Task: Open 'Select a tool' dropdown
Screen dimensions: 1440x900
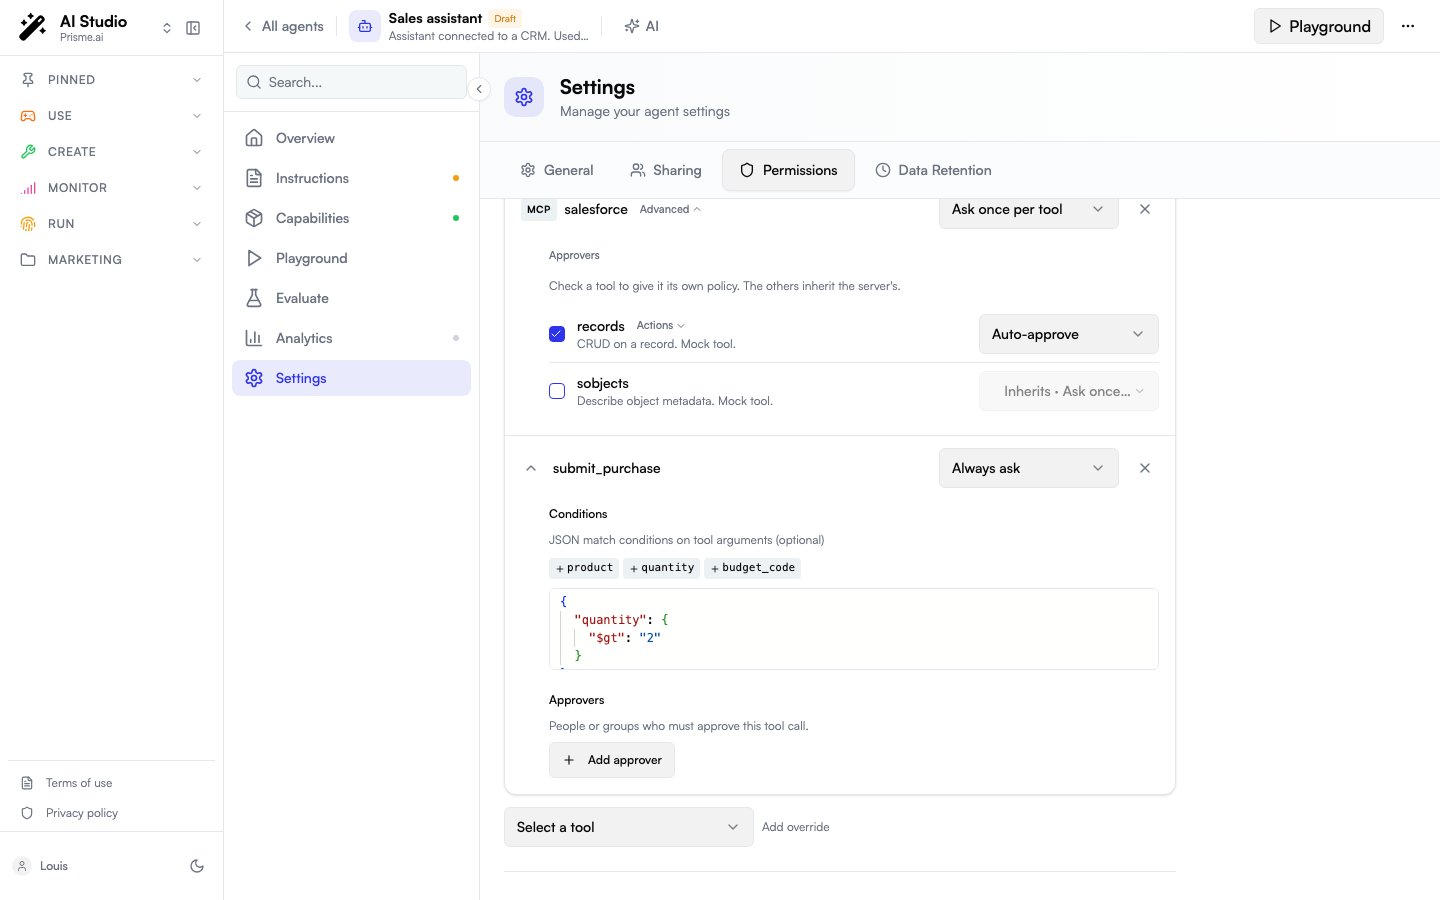Action: [x=628, y=827]
